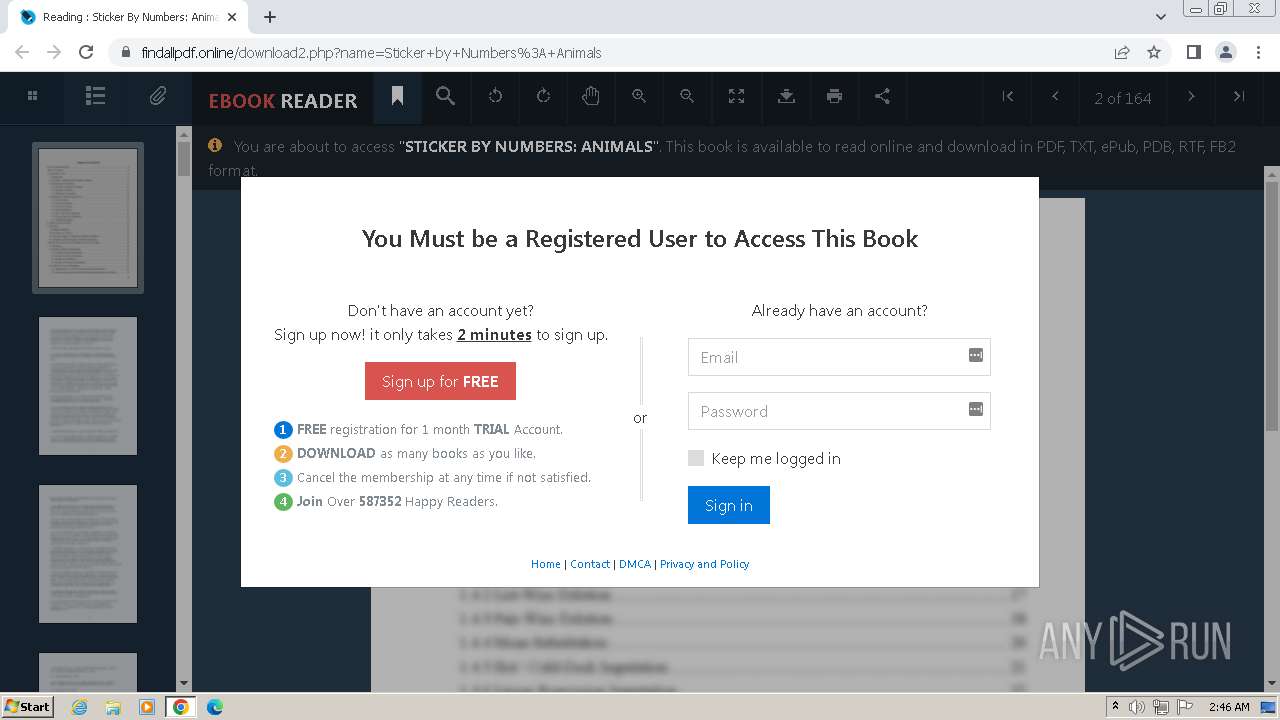1280x720 pixels.
Task: Click the Sign in button
Action: coord(729,505)
